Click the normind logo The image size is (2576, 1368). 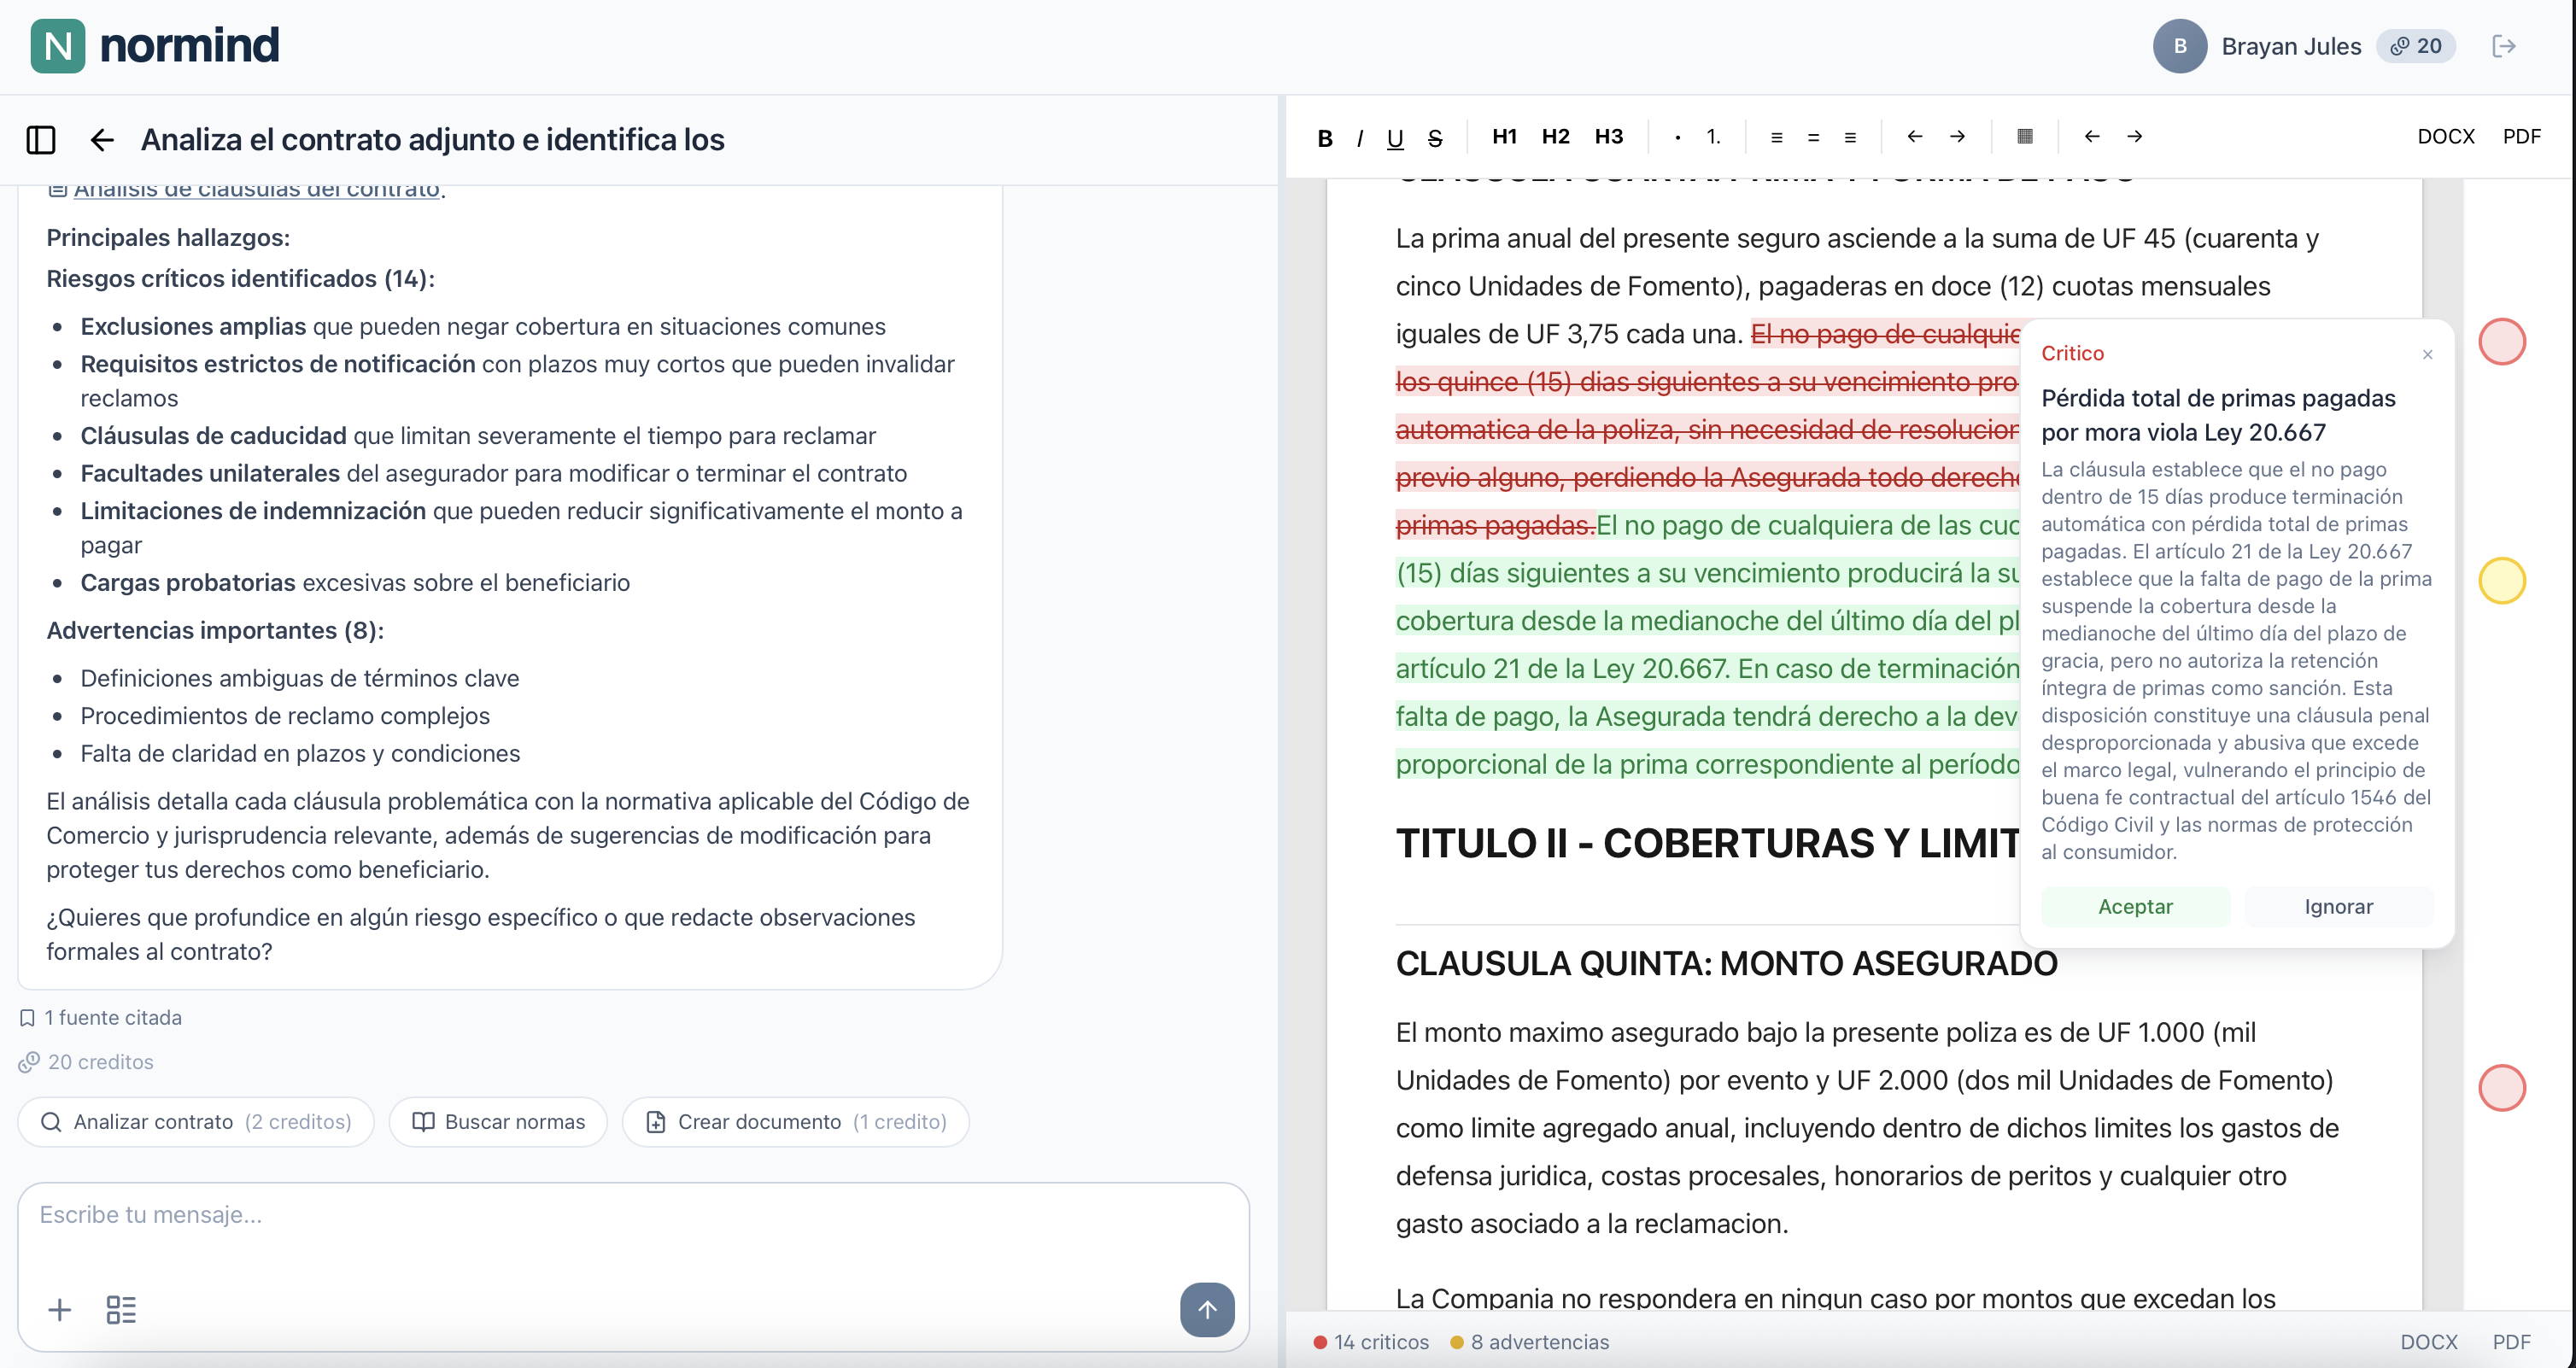tap(155, 46)
